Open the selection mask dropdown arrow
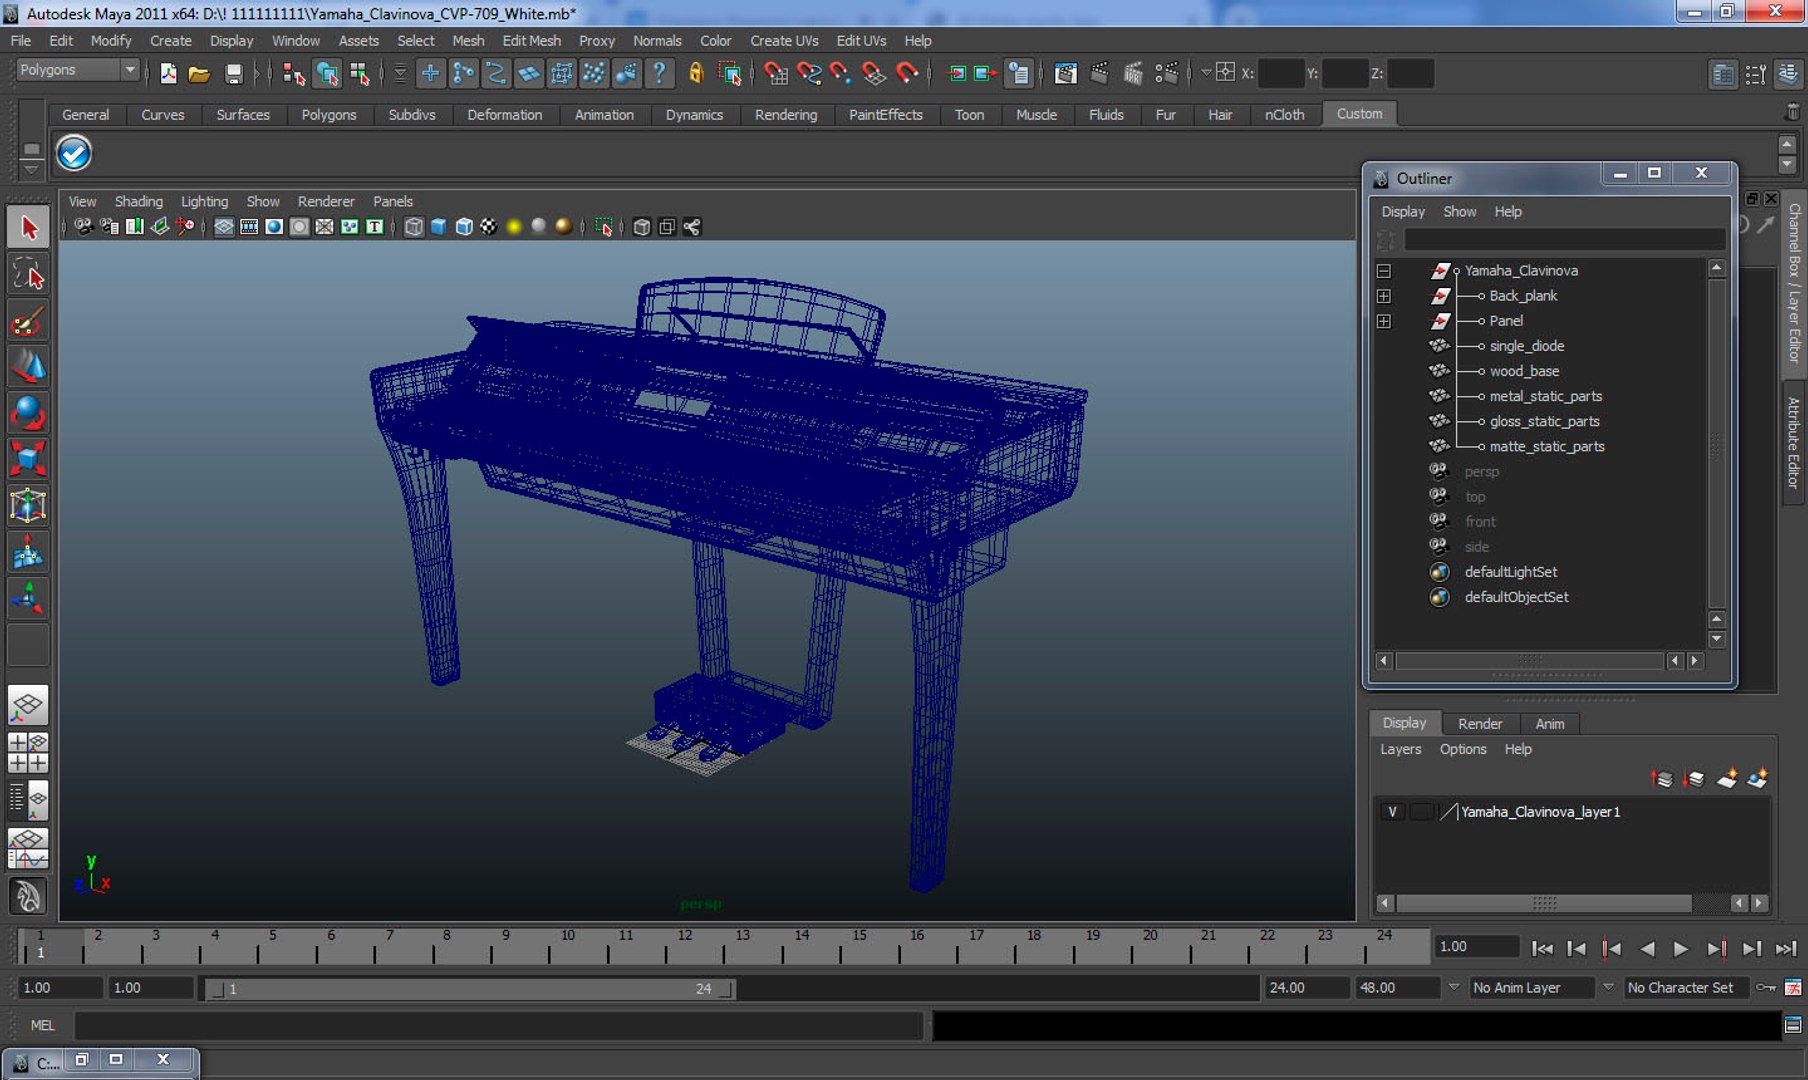1808x1080 pixels. point(400,73)
